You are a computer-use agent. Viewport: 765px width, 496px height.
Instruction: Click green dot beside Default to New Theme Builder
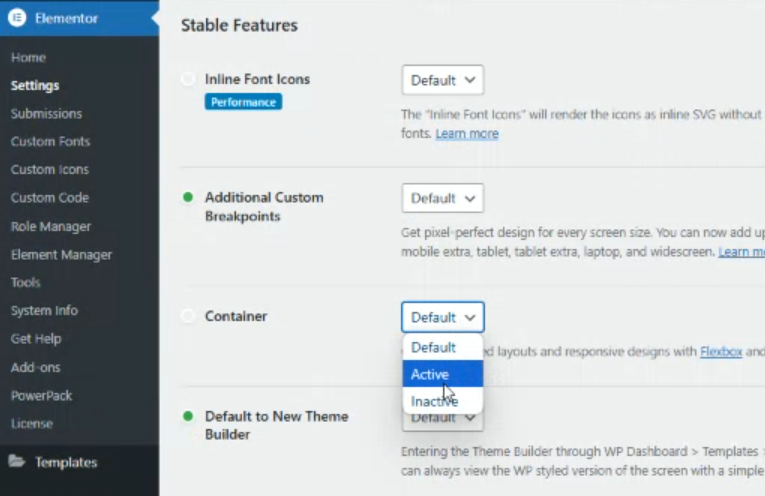pyautogui.click(x=188, y=416)
